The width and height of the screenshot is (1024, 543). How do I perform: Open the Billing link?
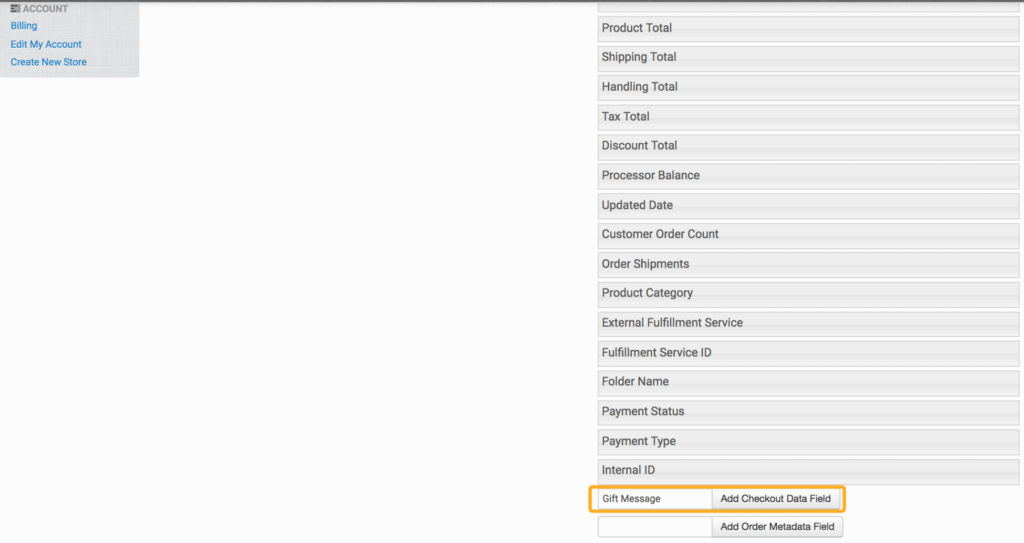(24, 26)
